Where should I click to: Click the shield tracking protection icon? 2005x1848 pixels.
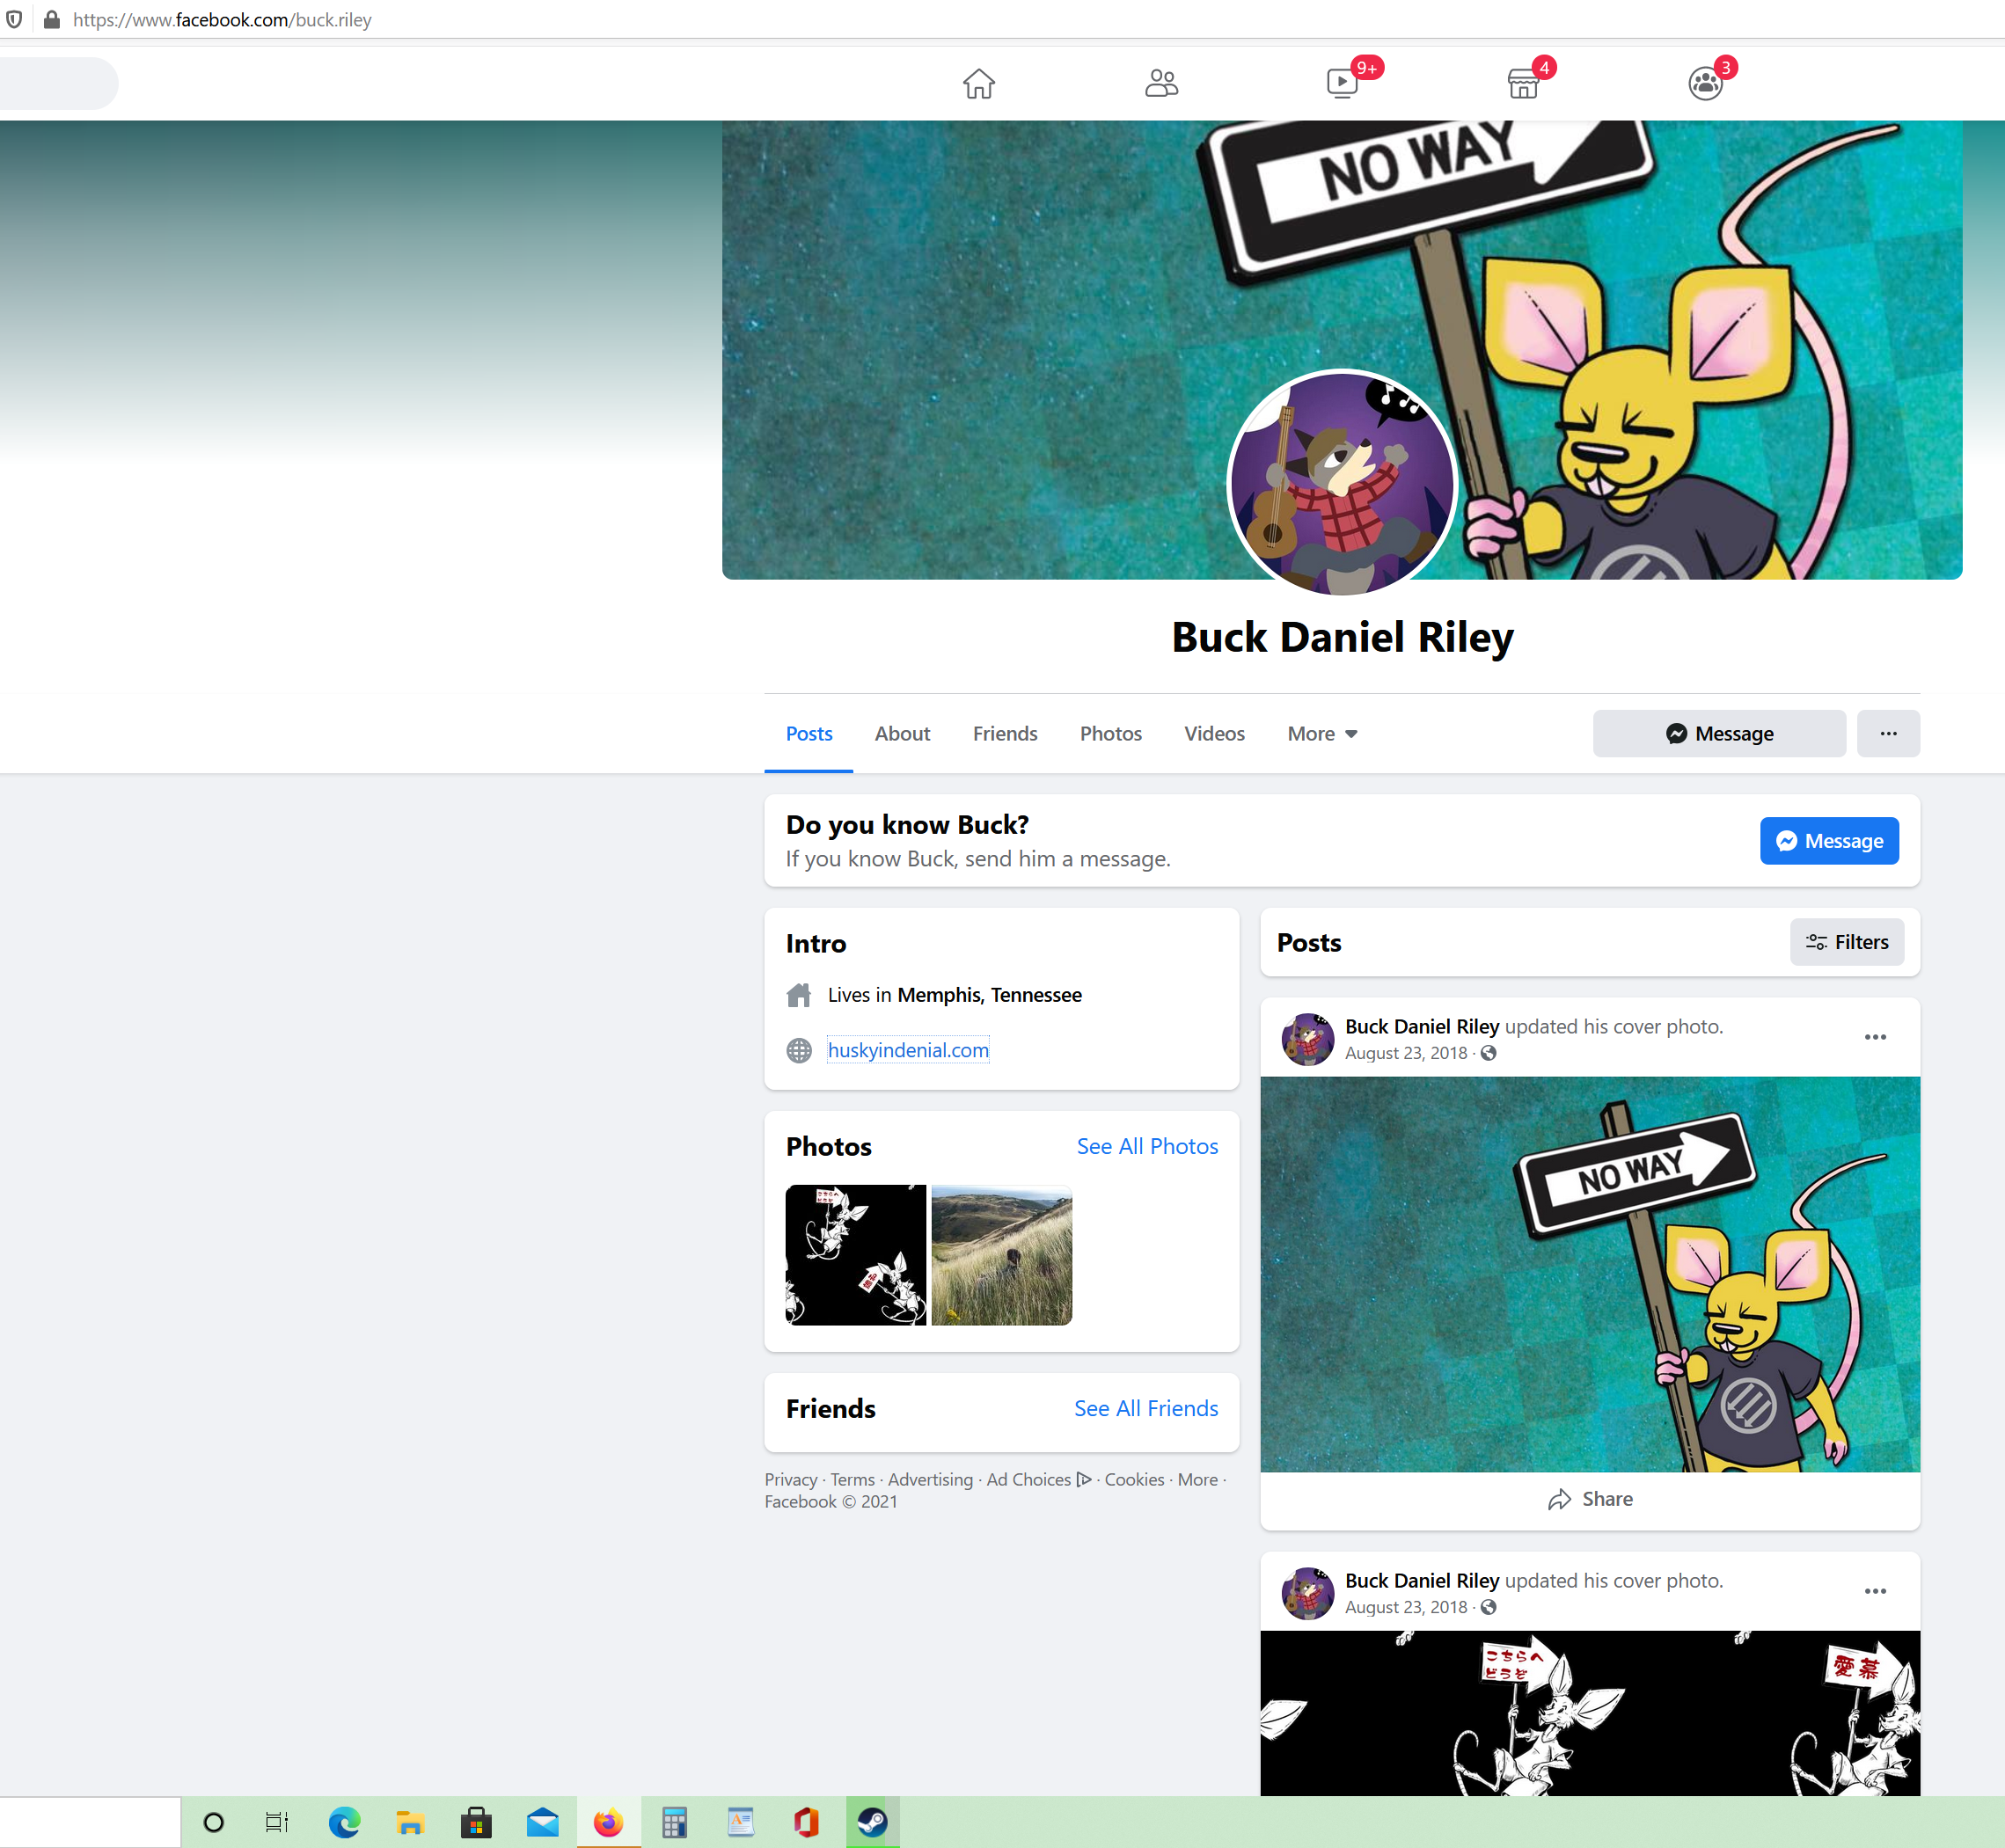14,19
